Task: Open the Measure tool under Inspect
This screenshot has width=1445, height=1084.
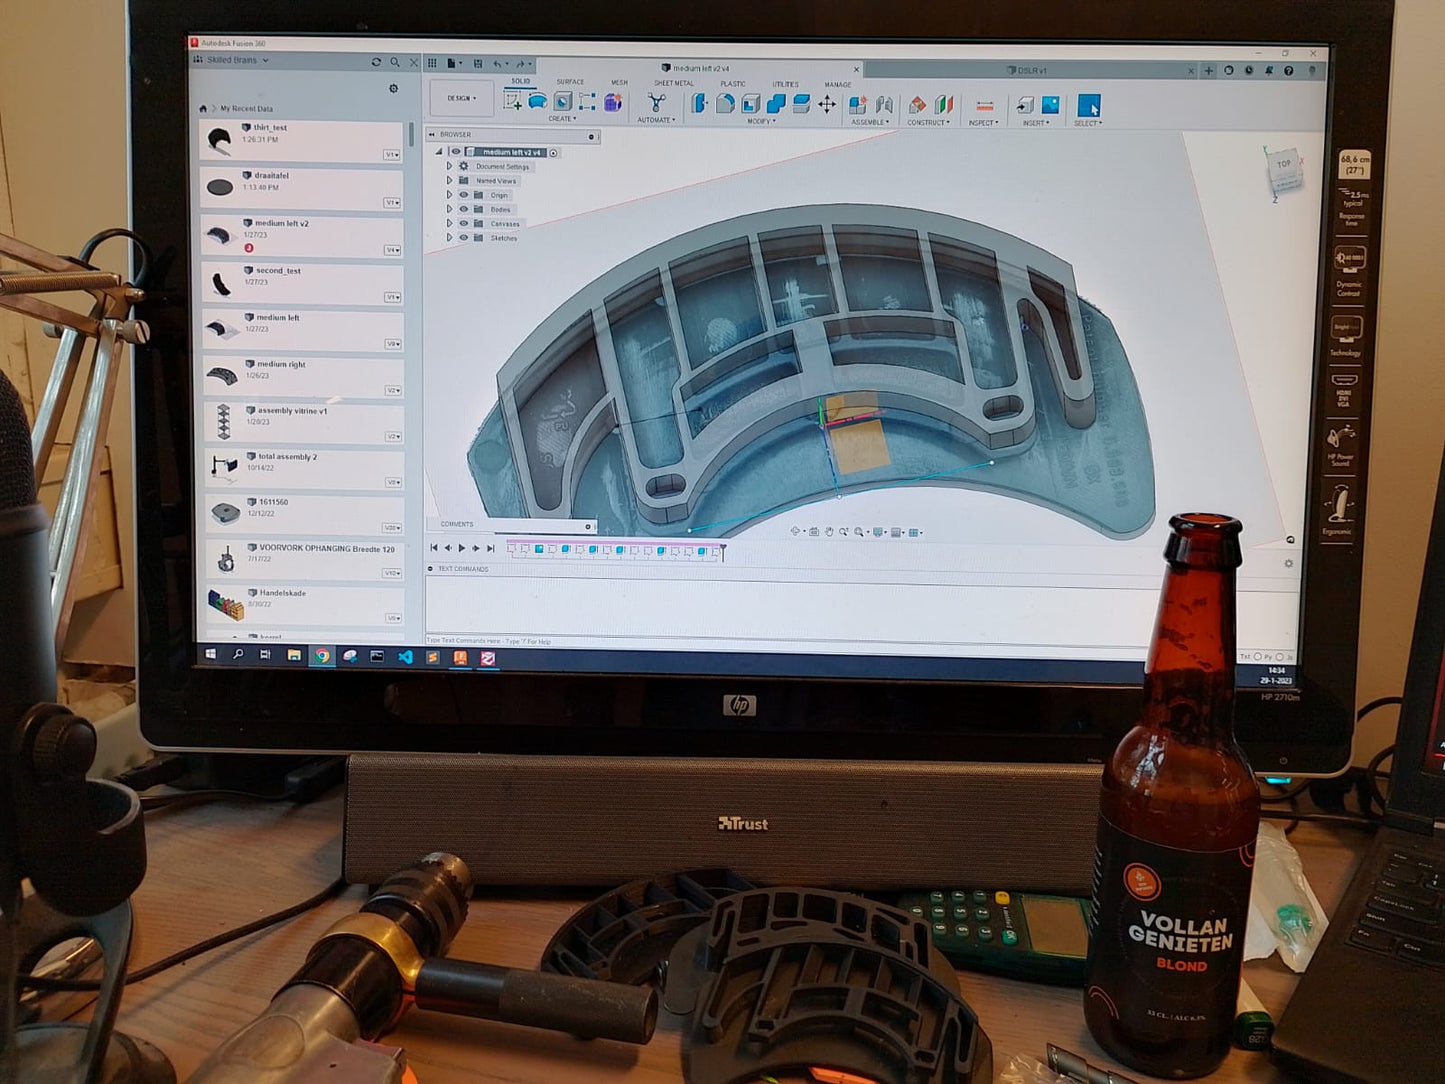Action: [x=984, y=106]
